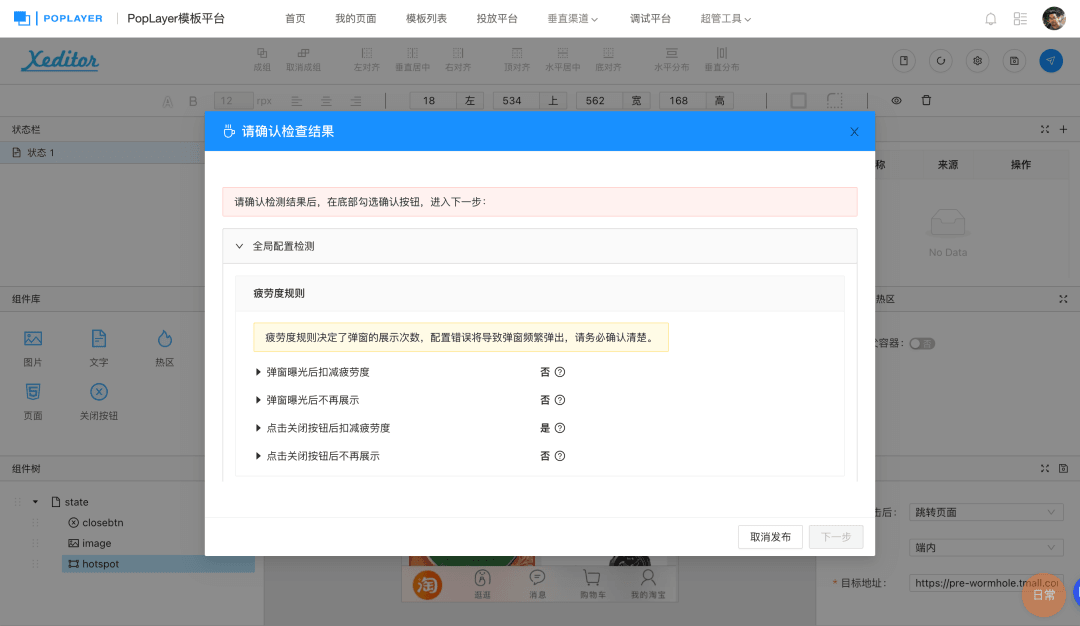Image resolution: width=1080 pixels, height=626 pixels.
Task: Toggle the eye visibility icon
Action: 896,101
